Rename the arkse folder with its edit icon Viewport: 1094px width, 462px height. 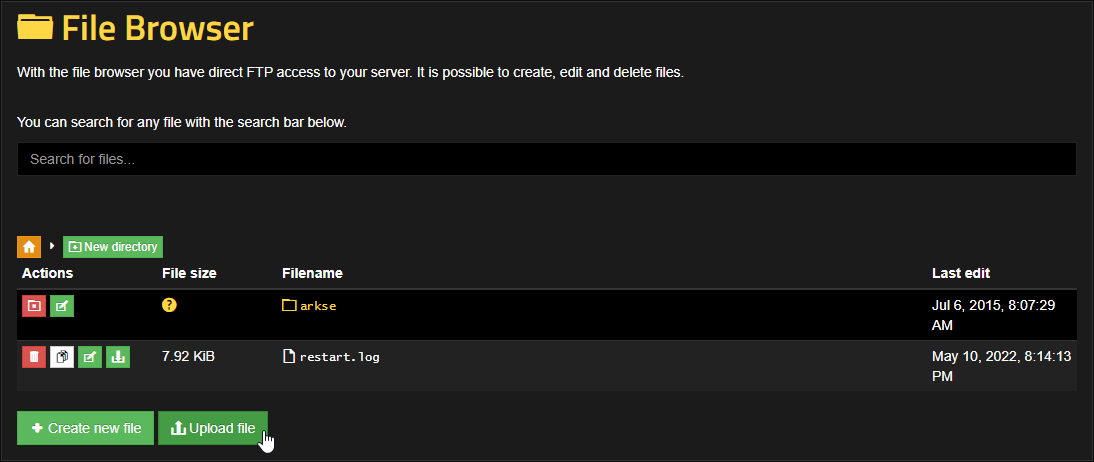[x=62, y=305]
